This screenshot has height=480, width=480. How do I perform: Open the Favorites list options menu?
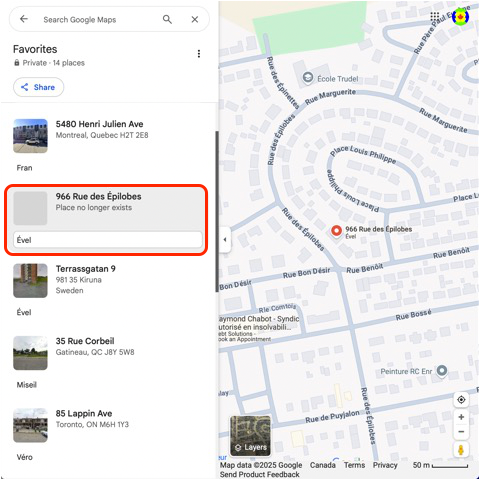pos(199,54)
